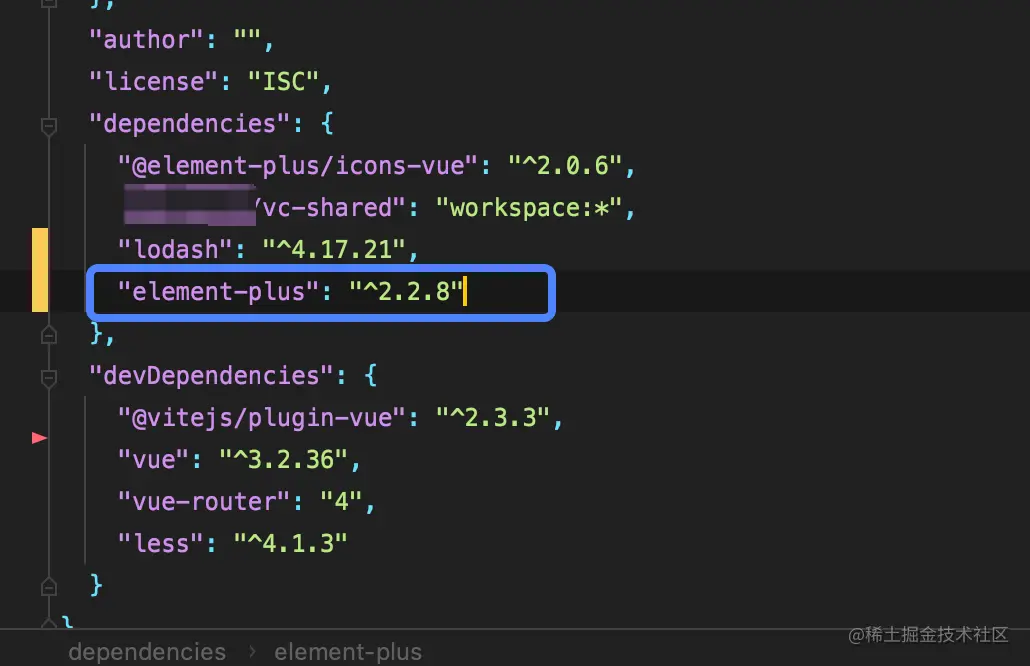Click "@vitejs/plugin-vue" package name

(x=262, y=418)
